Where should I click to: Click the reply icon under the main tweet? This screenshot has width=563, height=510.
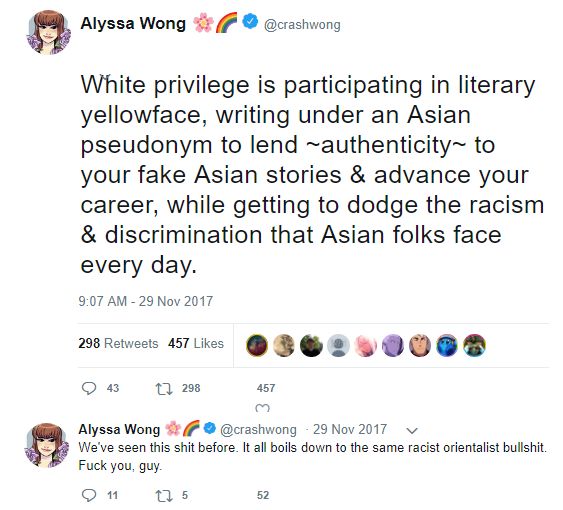(89, 388)
